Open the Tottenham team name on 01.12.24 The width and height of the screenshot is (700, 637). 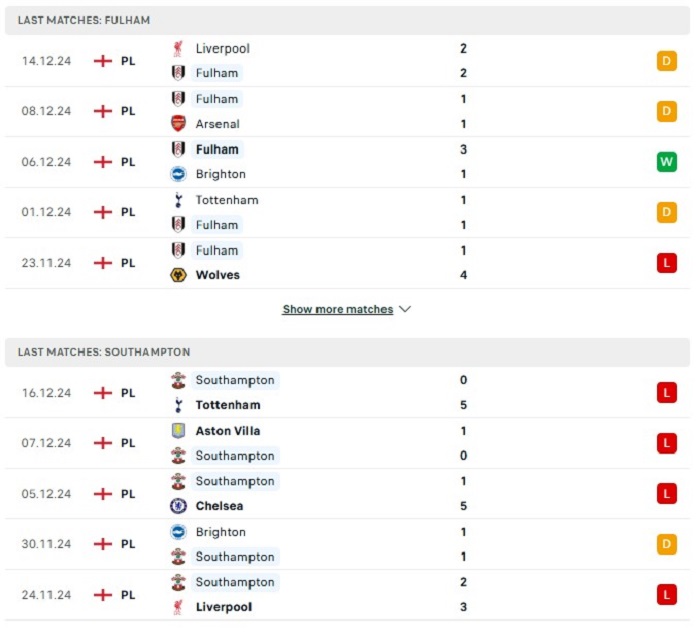pos(227,200)
